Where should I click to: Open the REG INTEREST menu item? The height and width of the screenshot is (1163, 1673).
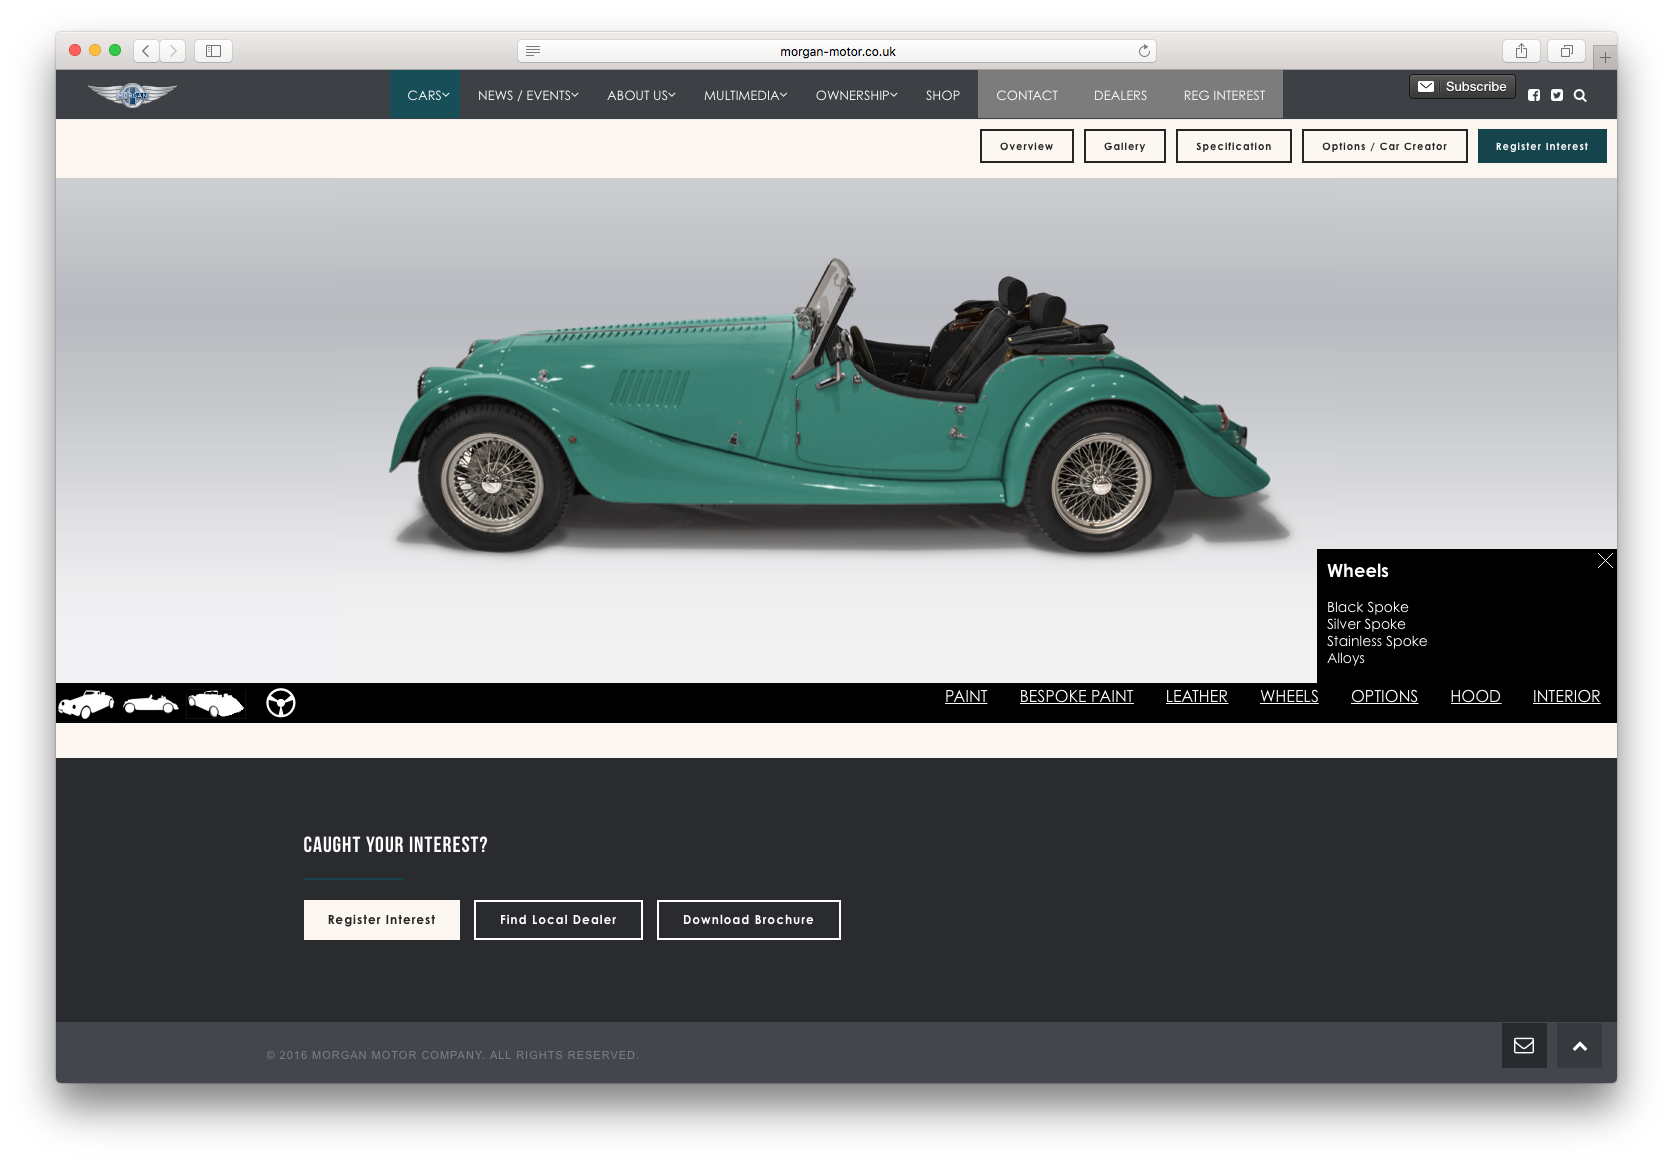click(1224, 95)
